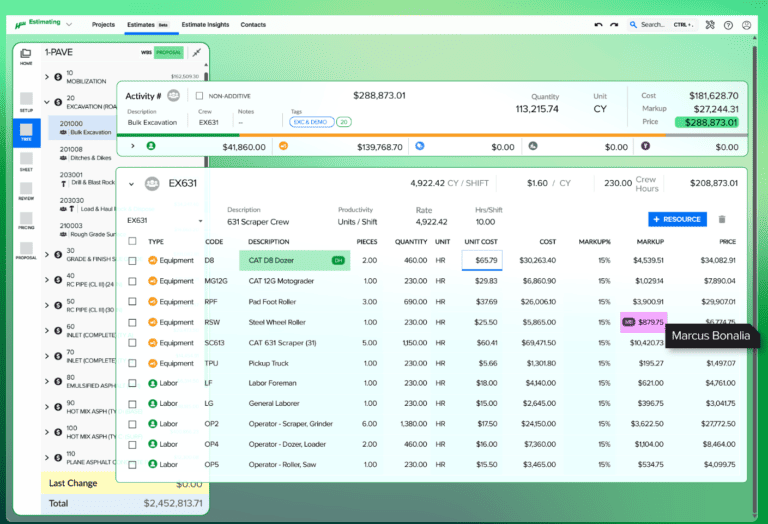
Task: Edit the $65.79 unit cost field
Action: point(483,260)
